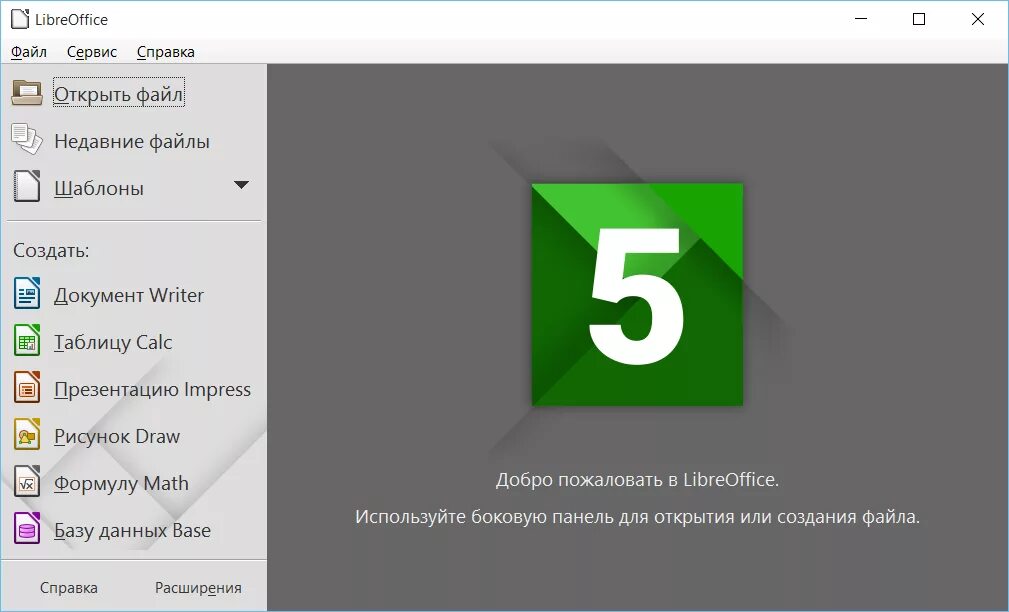Click the Открыть файл button
1009x612 pixels.
119,94
